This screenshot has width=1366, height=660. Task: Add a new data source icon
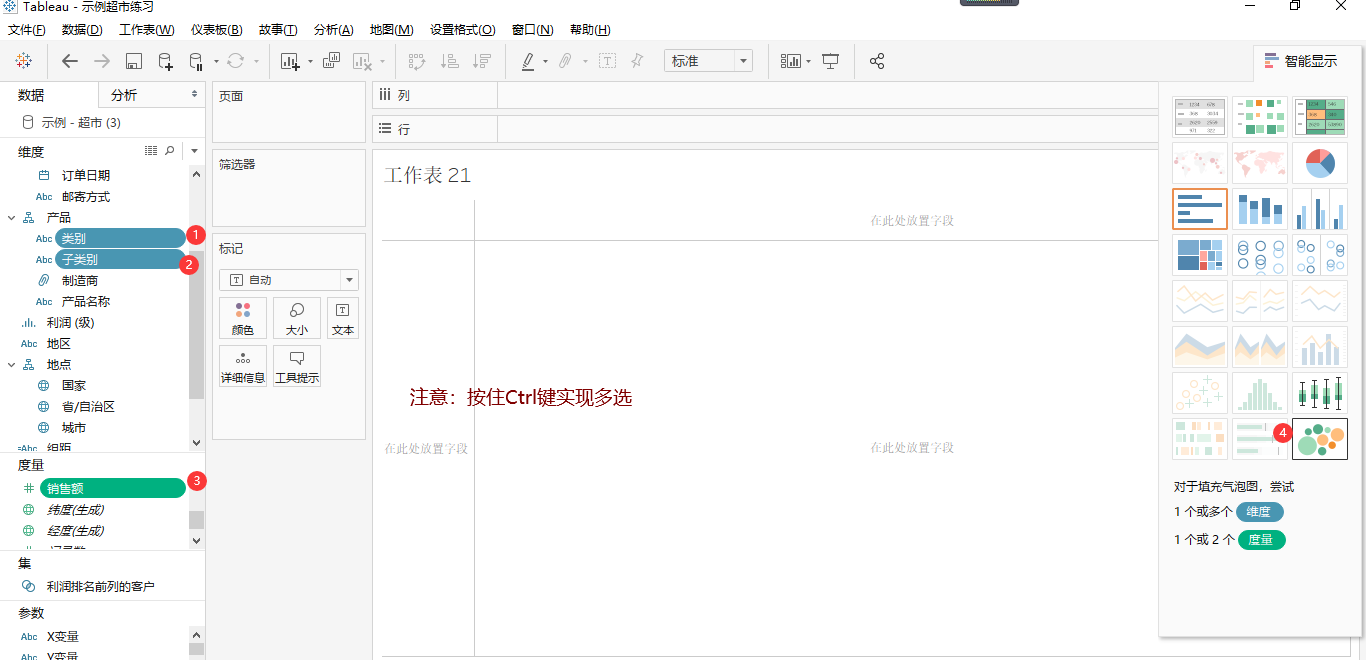click(x=165, y=61)
